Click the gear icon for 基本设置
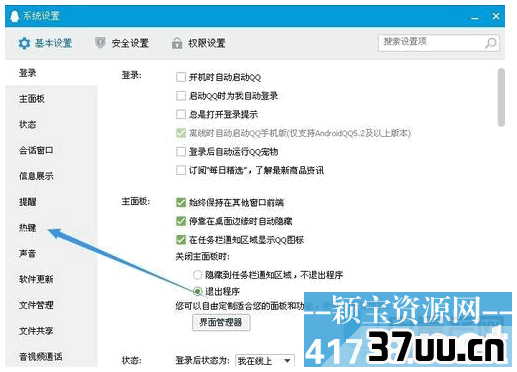517x372 pixels. (24, 43)
